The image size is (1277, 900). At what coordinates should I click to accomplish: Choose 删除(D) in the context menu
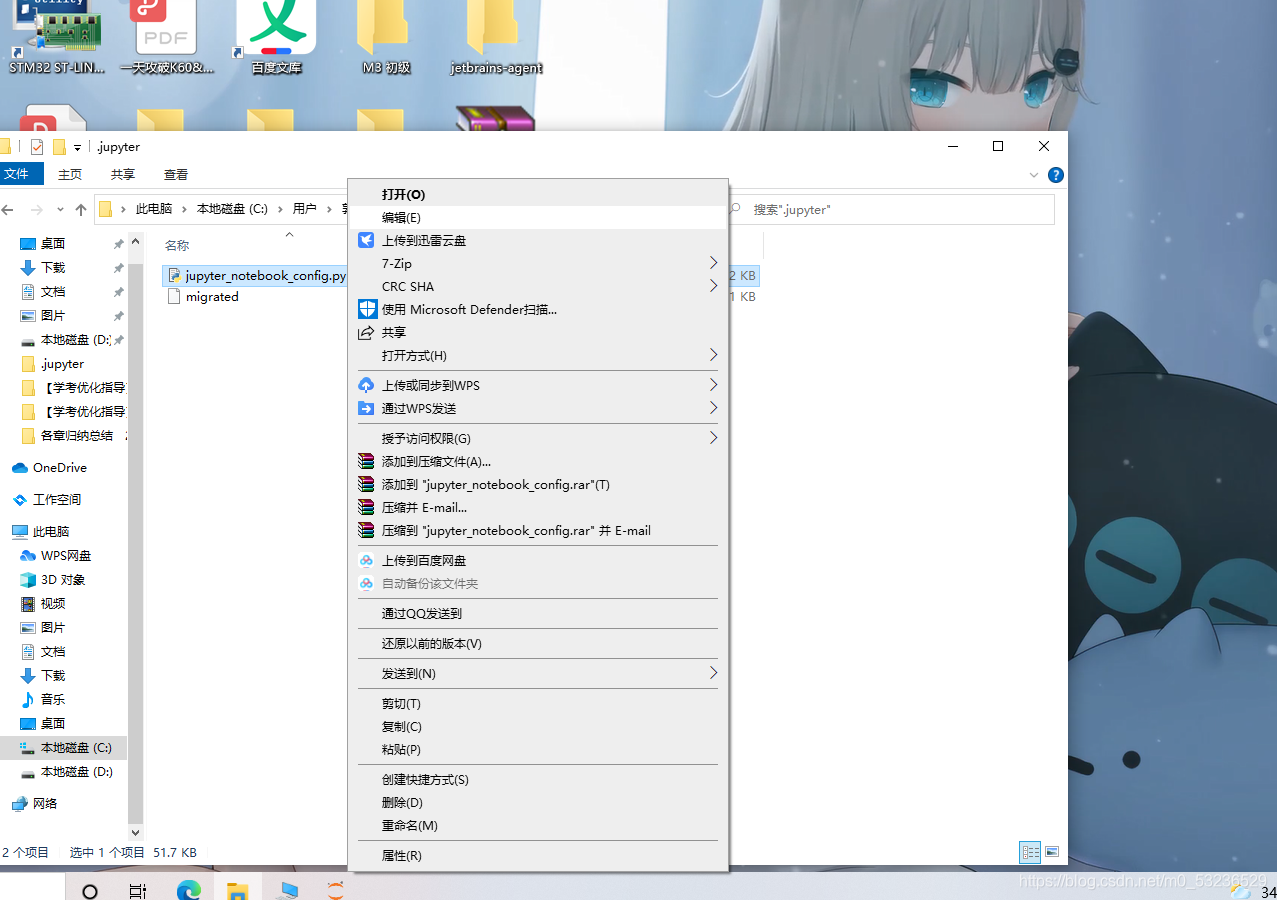[538, 802]
